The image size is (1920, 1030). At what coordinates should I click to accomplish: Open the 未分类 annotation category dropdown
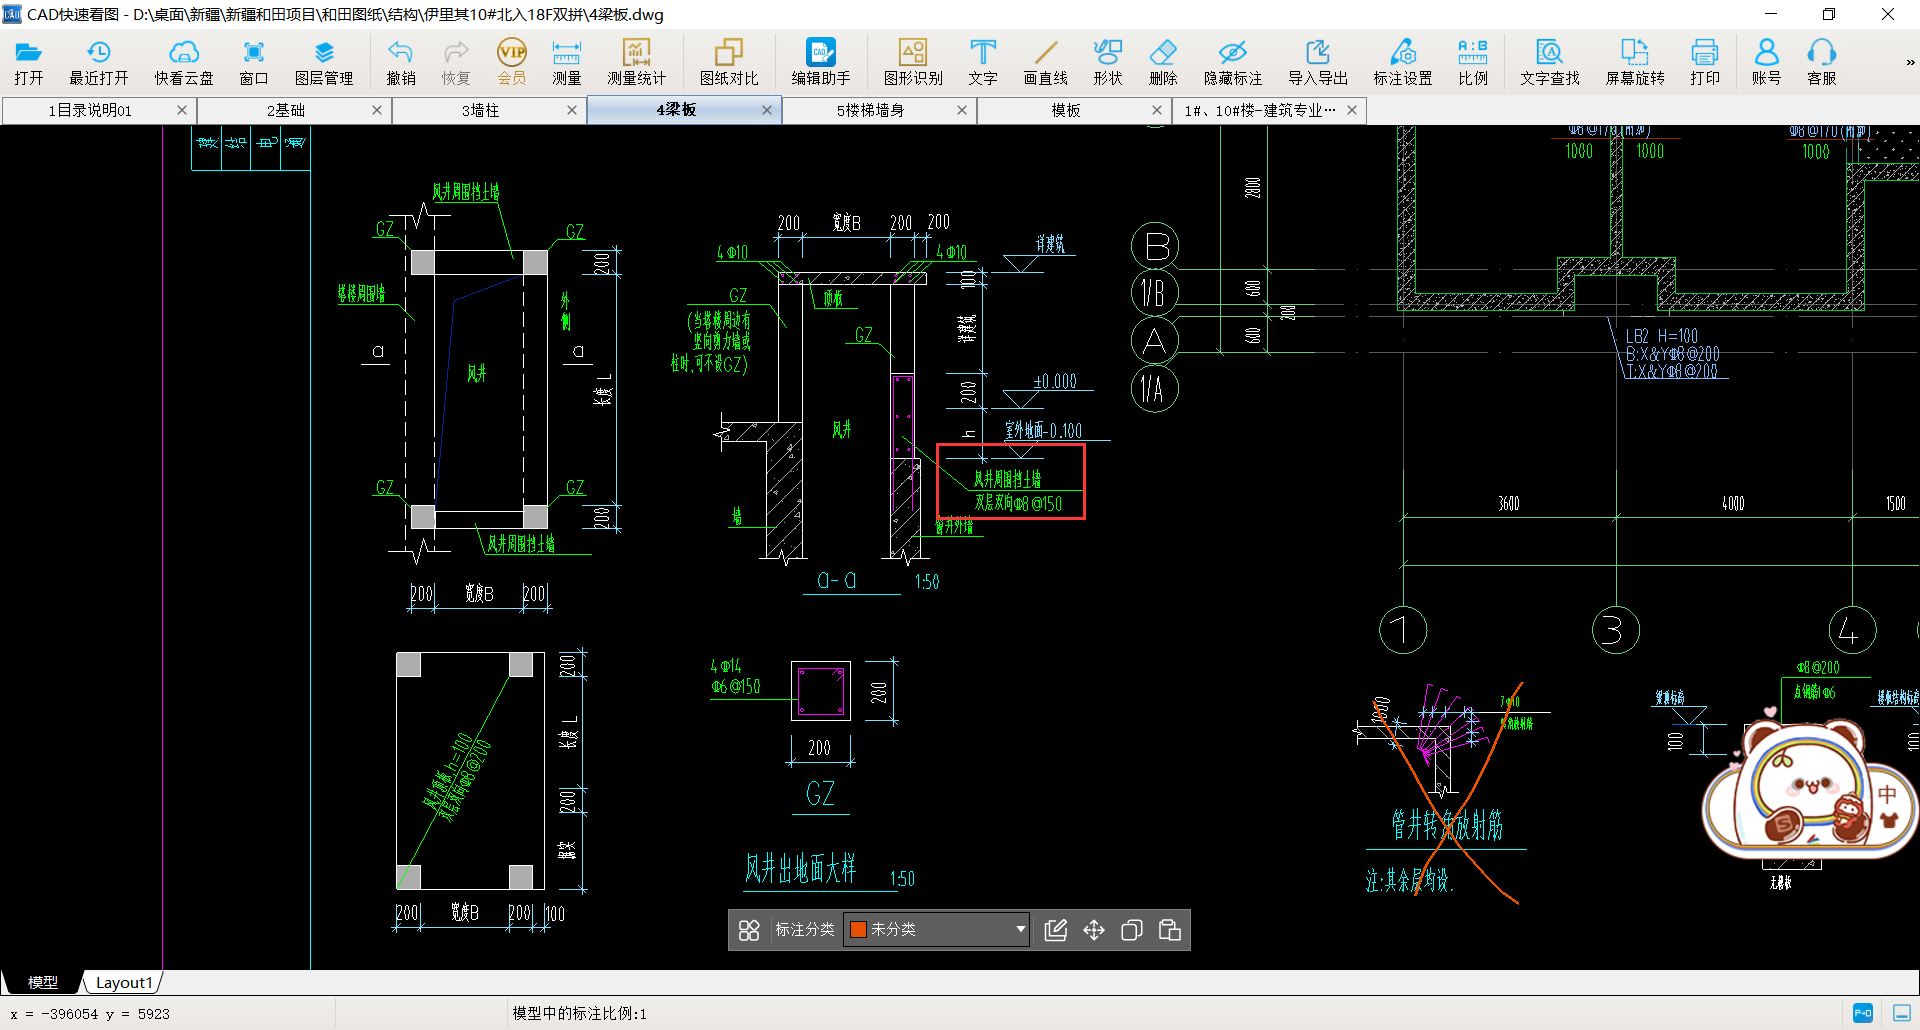point(936,929)
